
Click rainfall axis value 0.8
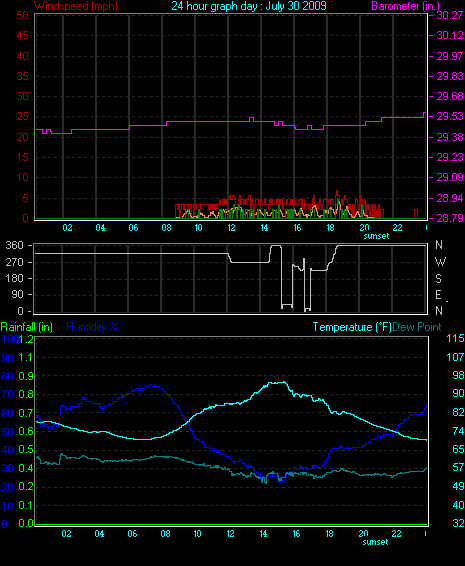pos(26,394)
